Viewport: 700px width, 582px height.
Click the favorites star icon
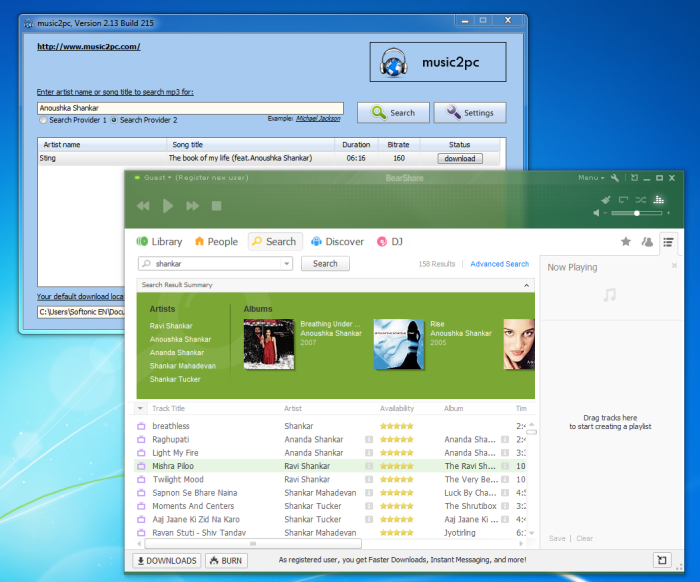(x=626, y=241)
